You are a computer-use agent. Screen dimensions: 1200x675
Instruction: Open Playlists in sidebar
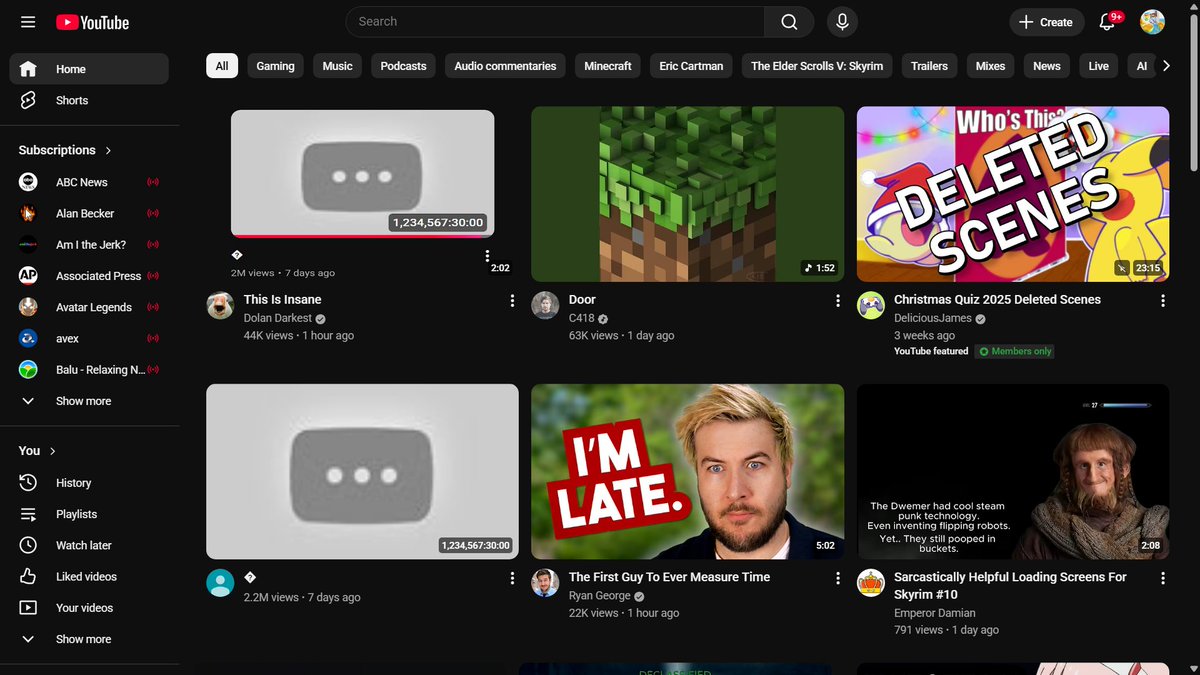89,514
